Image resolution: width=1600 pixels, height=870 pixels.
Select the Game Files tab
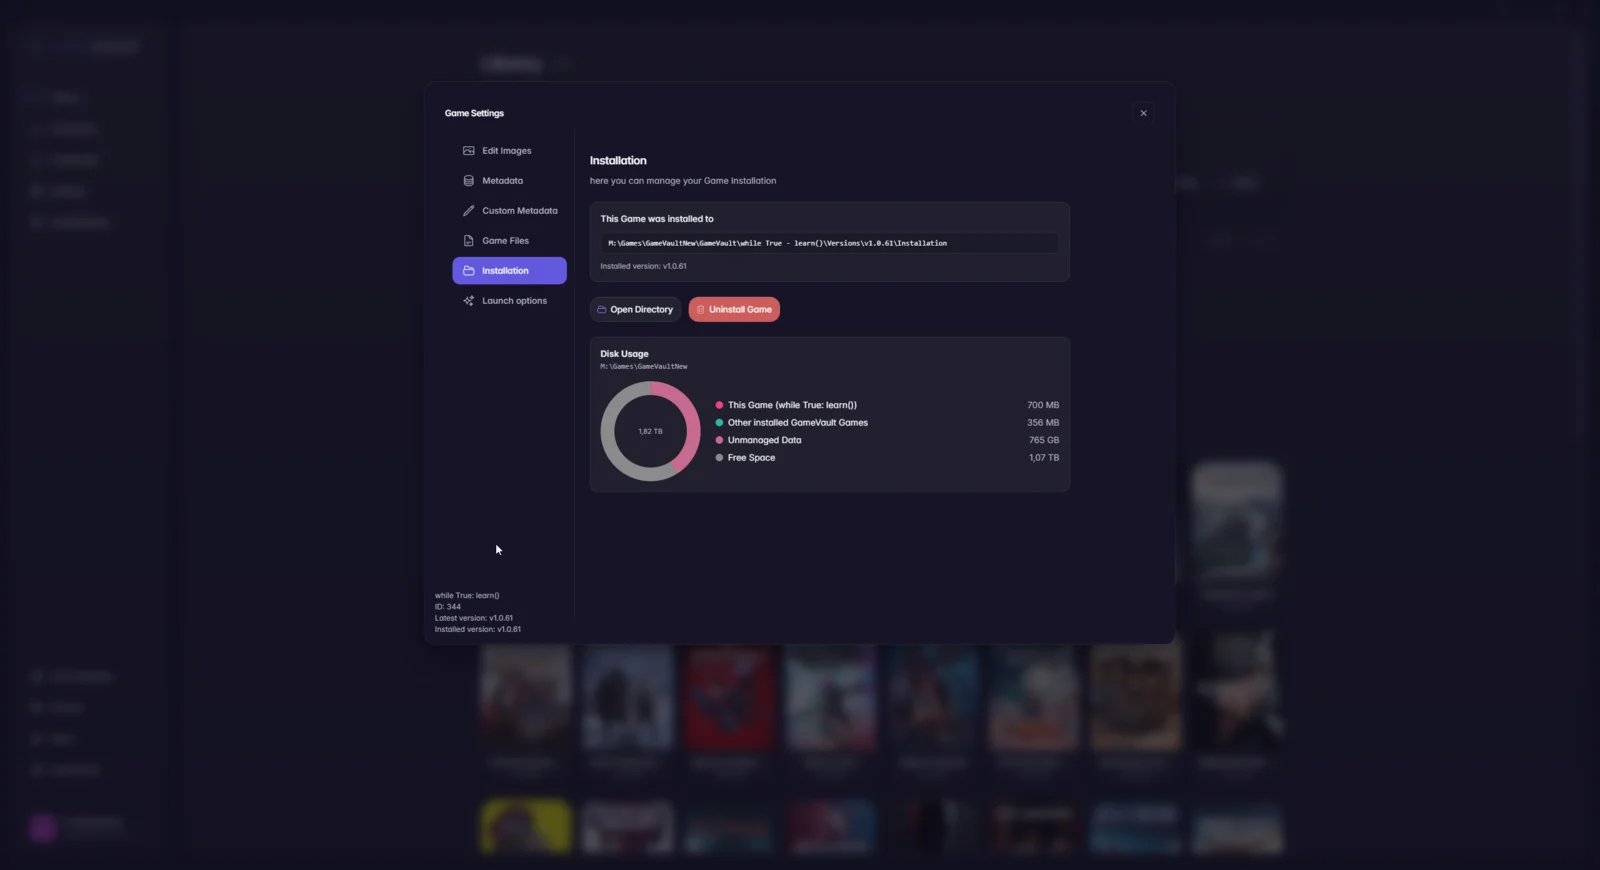509,241
